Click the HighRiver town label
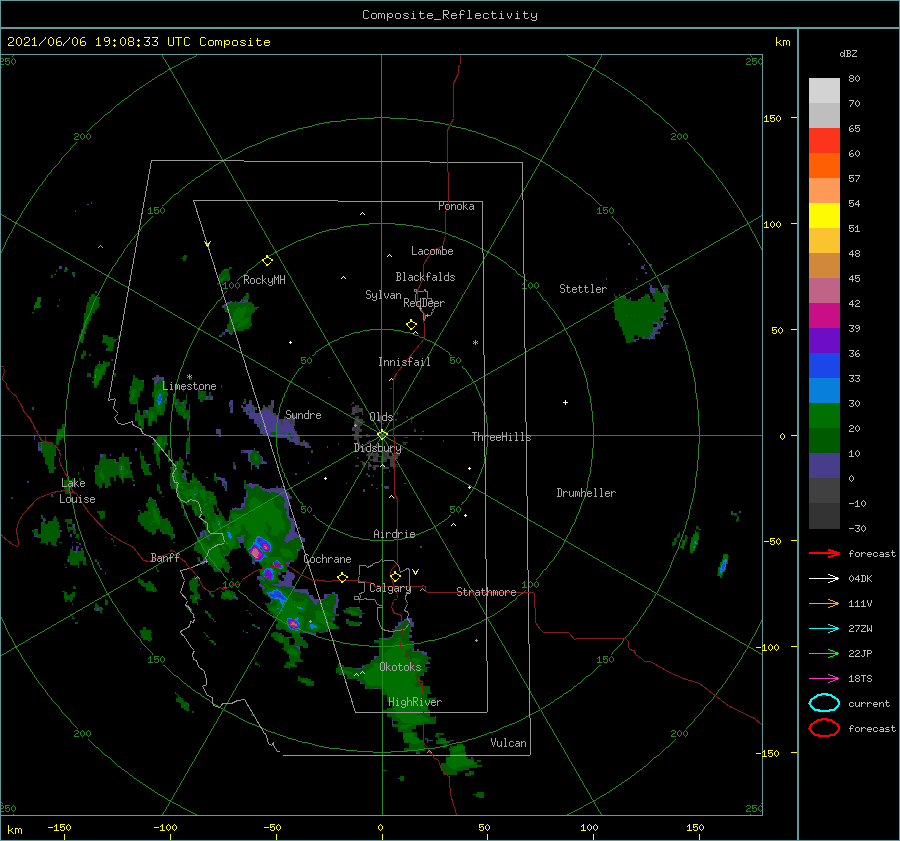Screen dimensions: 900x841 (415, 702)
